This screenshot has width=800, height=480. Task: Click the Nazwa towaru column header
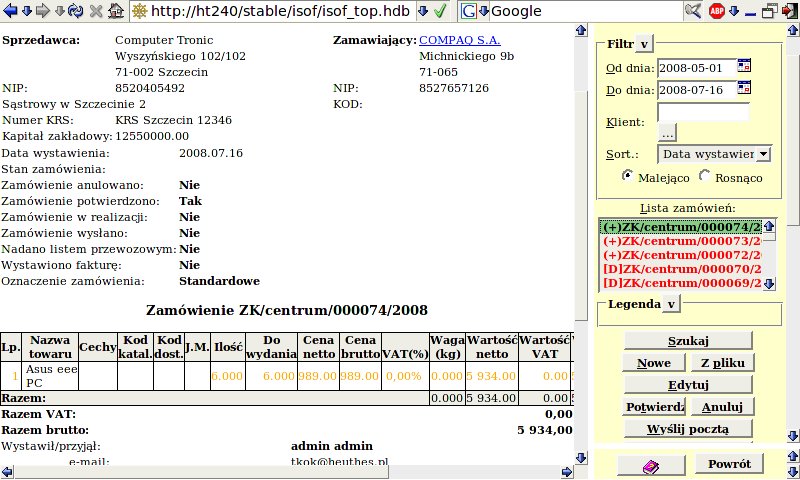click(x=50, y=347)
